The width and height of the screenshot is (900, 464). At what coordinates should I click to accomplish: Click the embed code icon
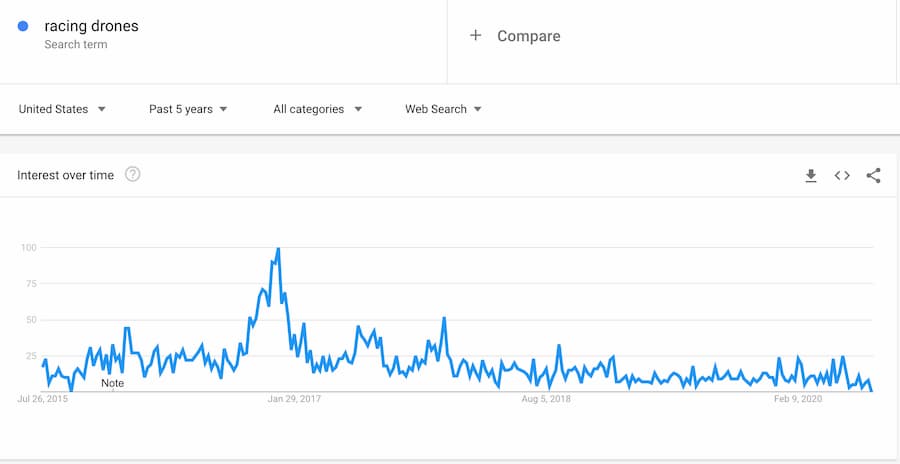click(842, 176)
